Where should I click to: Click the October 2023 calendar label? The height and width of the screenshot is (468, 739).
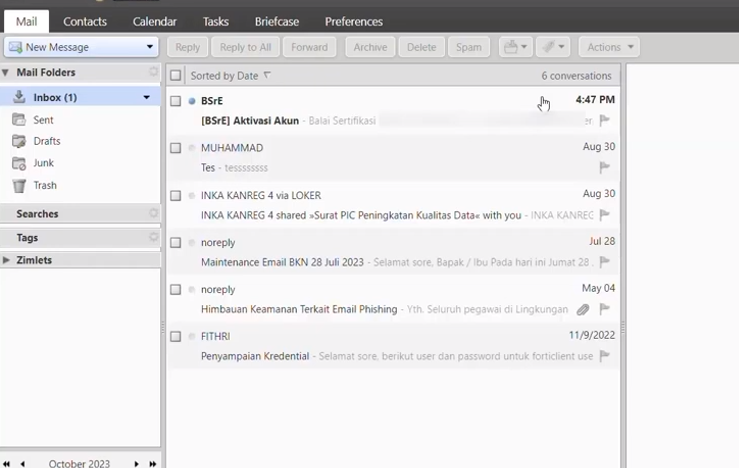[79, 464]
